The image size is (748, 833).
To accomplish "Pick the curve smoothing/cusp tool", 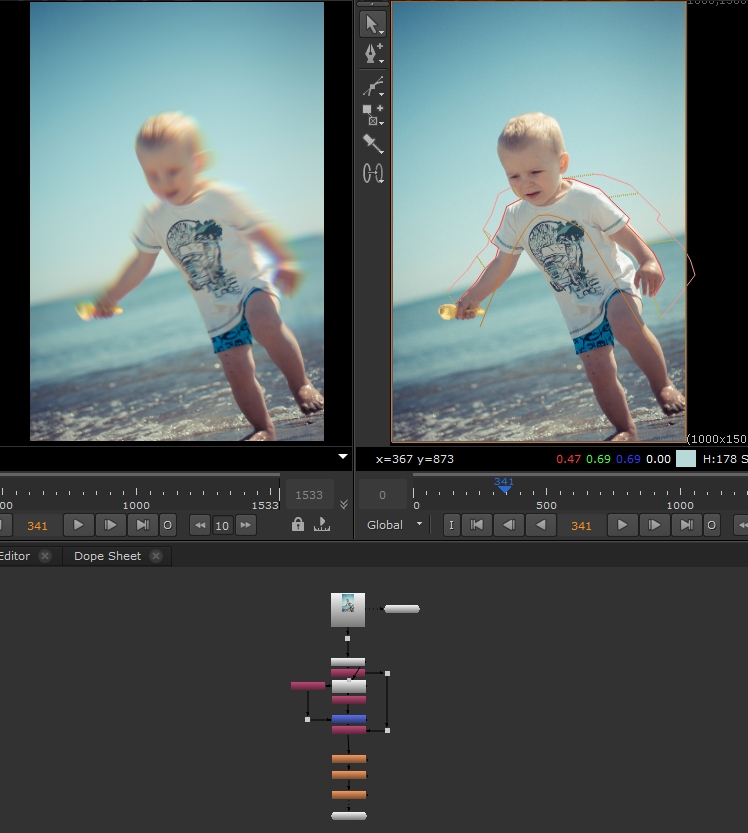I will click(x=372, y=86).
